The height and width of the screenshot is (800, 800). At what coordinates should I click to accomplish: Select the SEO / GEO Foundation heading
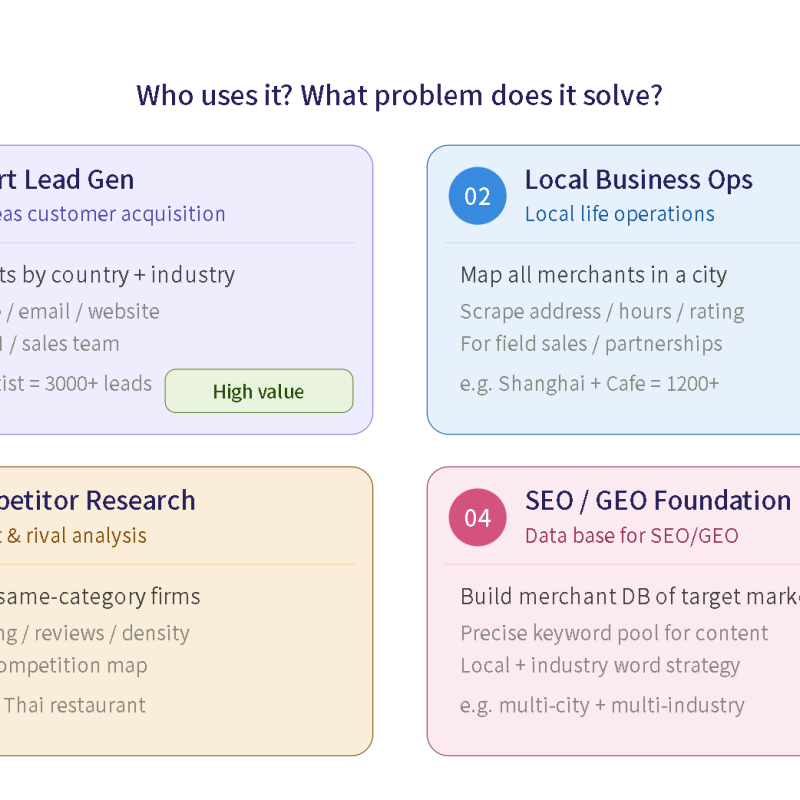pyautogui.click(x=658, y=501)
